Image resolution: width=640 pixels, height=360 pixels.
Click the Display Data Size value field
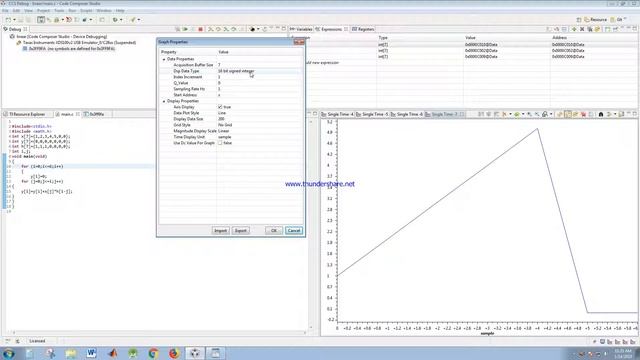click(x=260, y=119)
